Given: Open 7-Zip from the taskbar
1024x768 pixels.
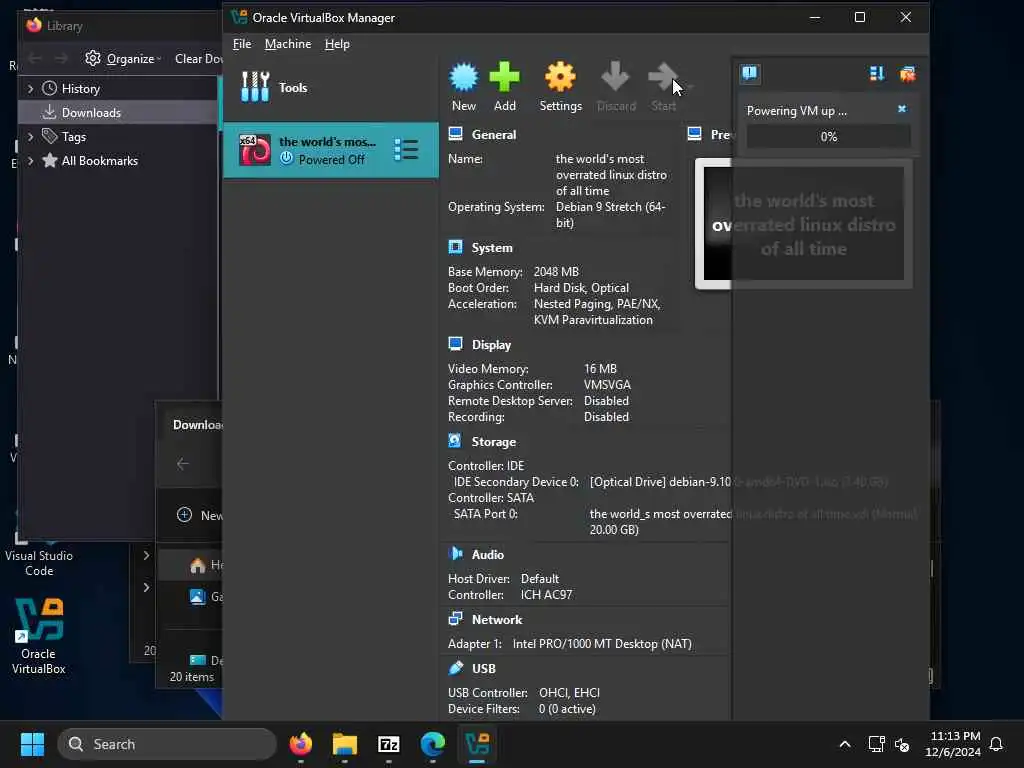Looking at the screenshot, I should pos(389,744).
